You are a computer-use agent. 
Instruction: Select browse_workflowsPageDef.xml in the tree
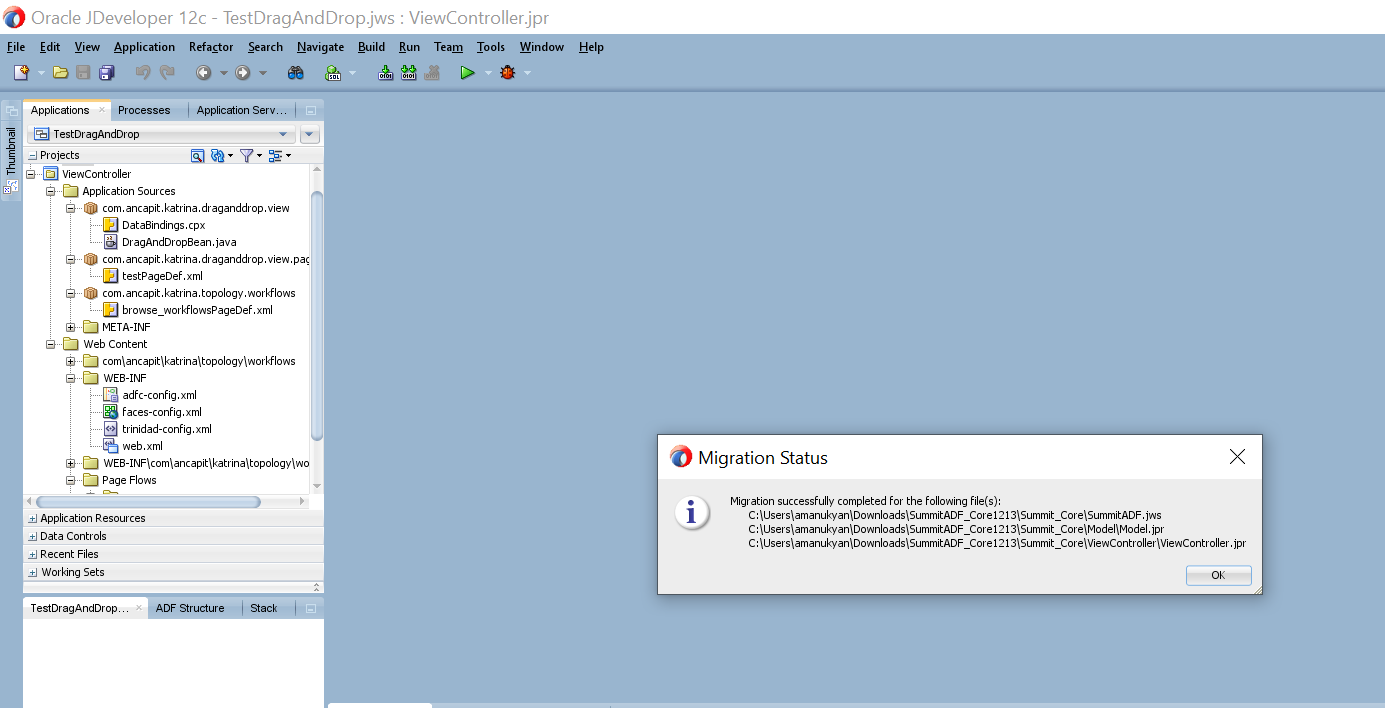[197, 310]
